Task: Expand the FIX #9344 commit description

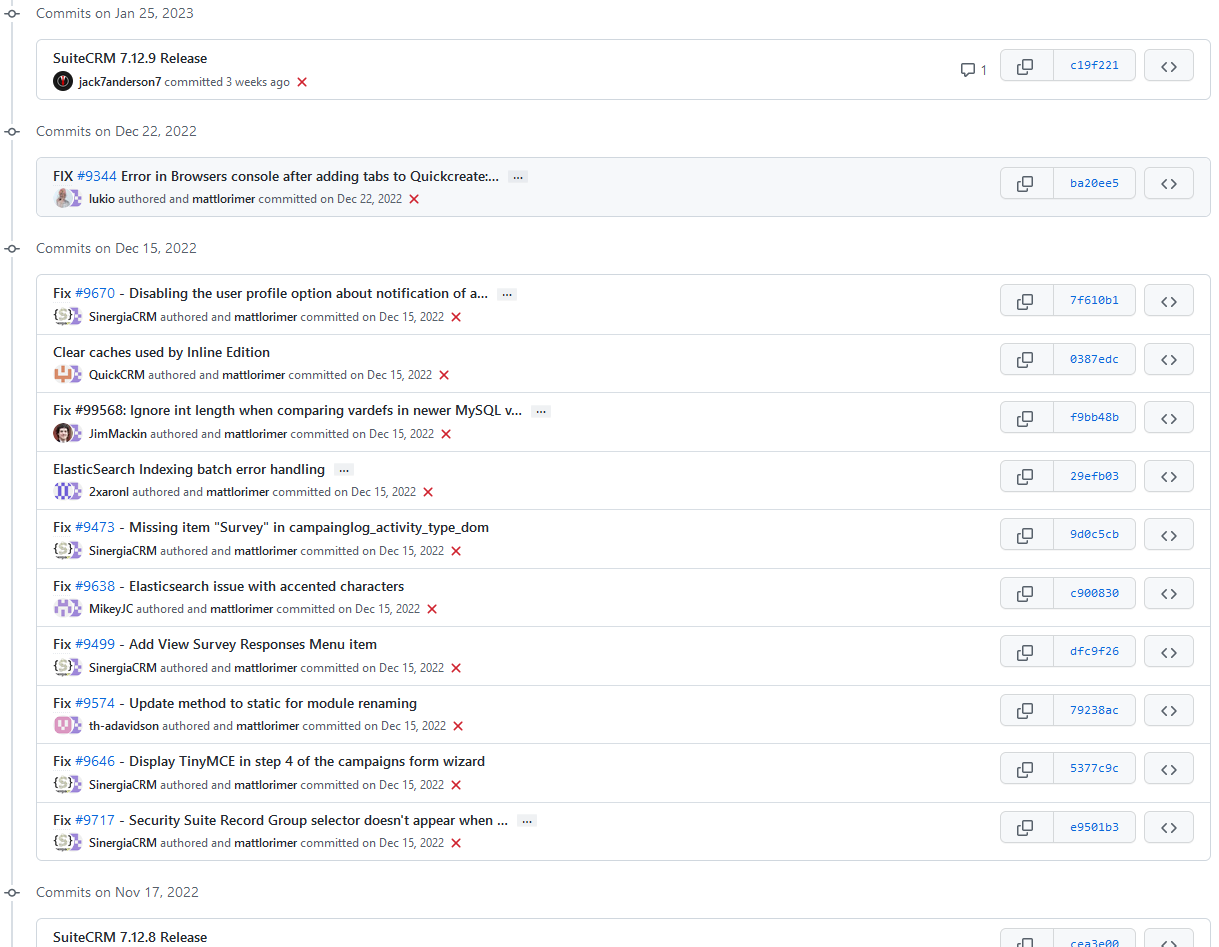Action: 517,177
